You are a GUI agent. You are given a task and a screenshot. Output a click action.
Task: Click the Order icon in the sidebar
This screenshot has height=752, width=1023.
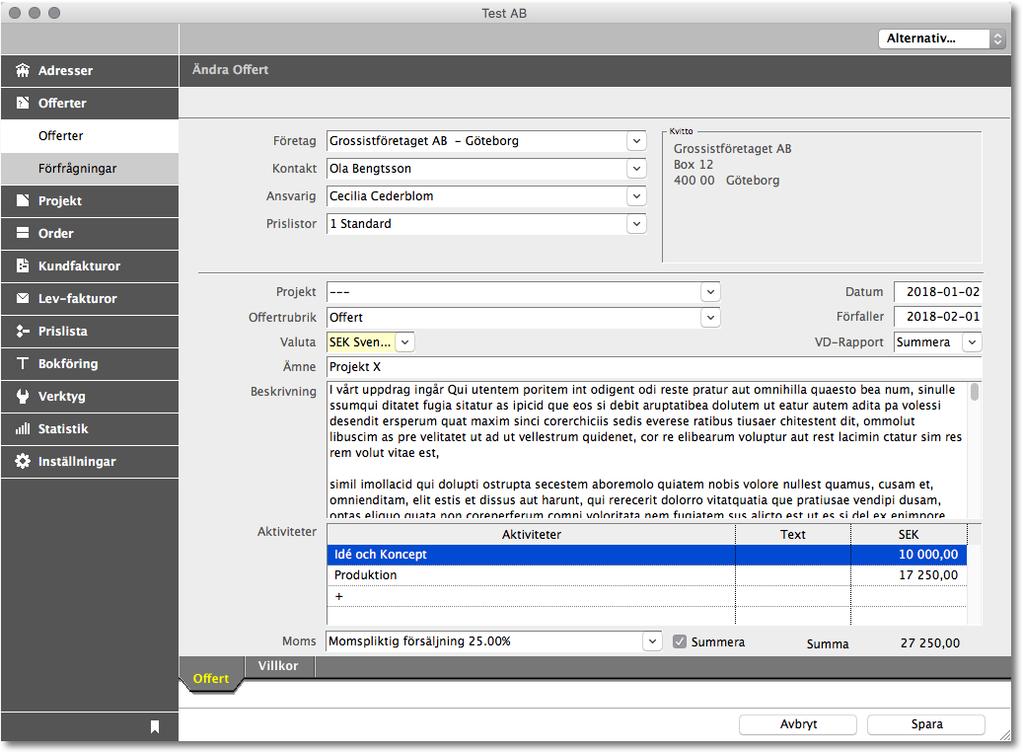point(23,233)
